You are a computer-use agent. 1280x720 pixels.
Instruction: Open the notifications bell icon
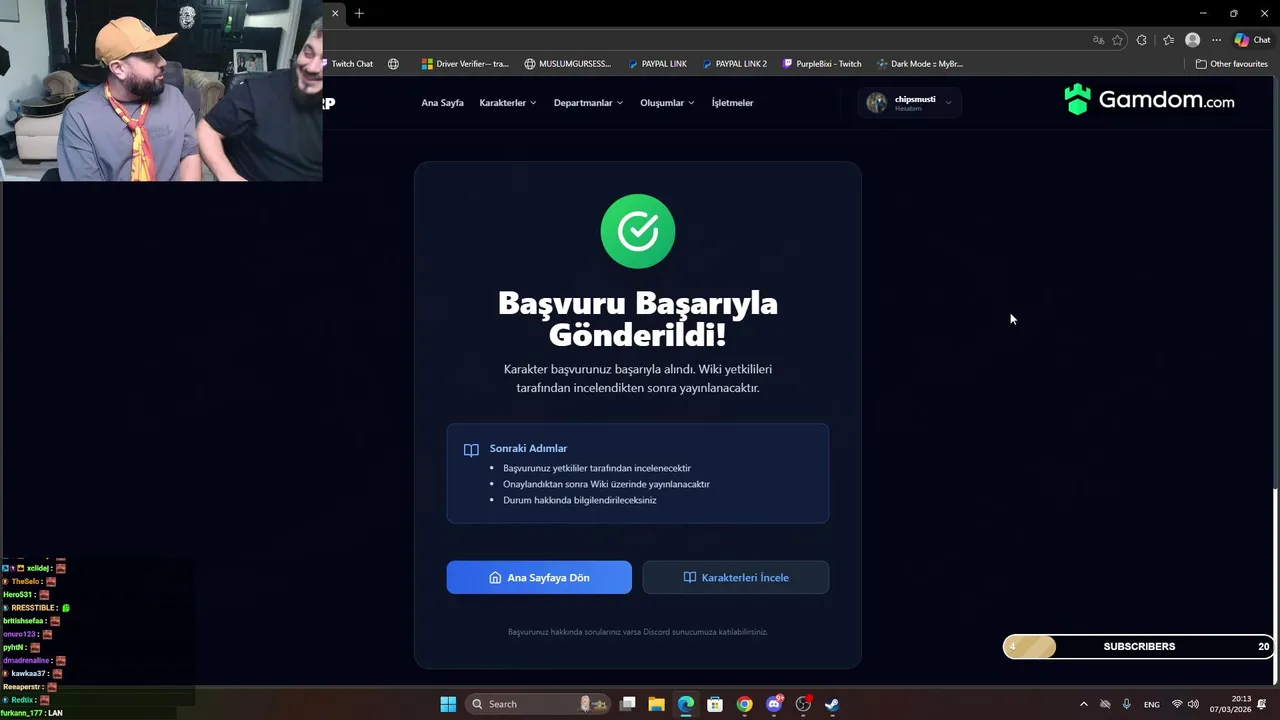pyautogui.click(x=1262, y=704)
